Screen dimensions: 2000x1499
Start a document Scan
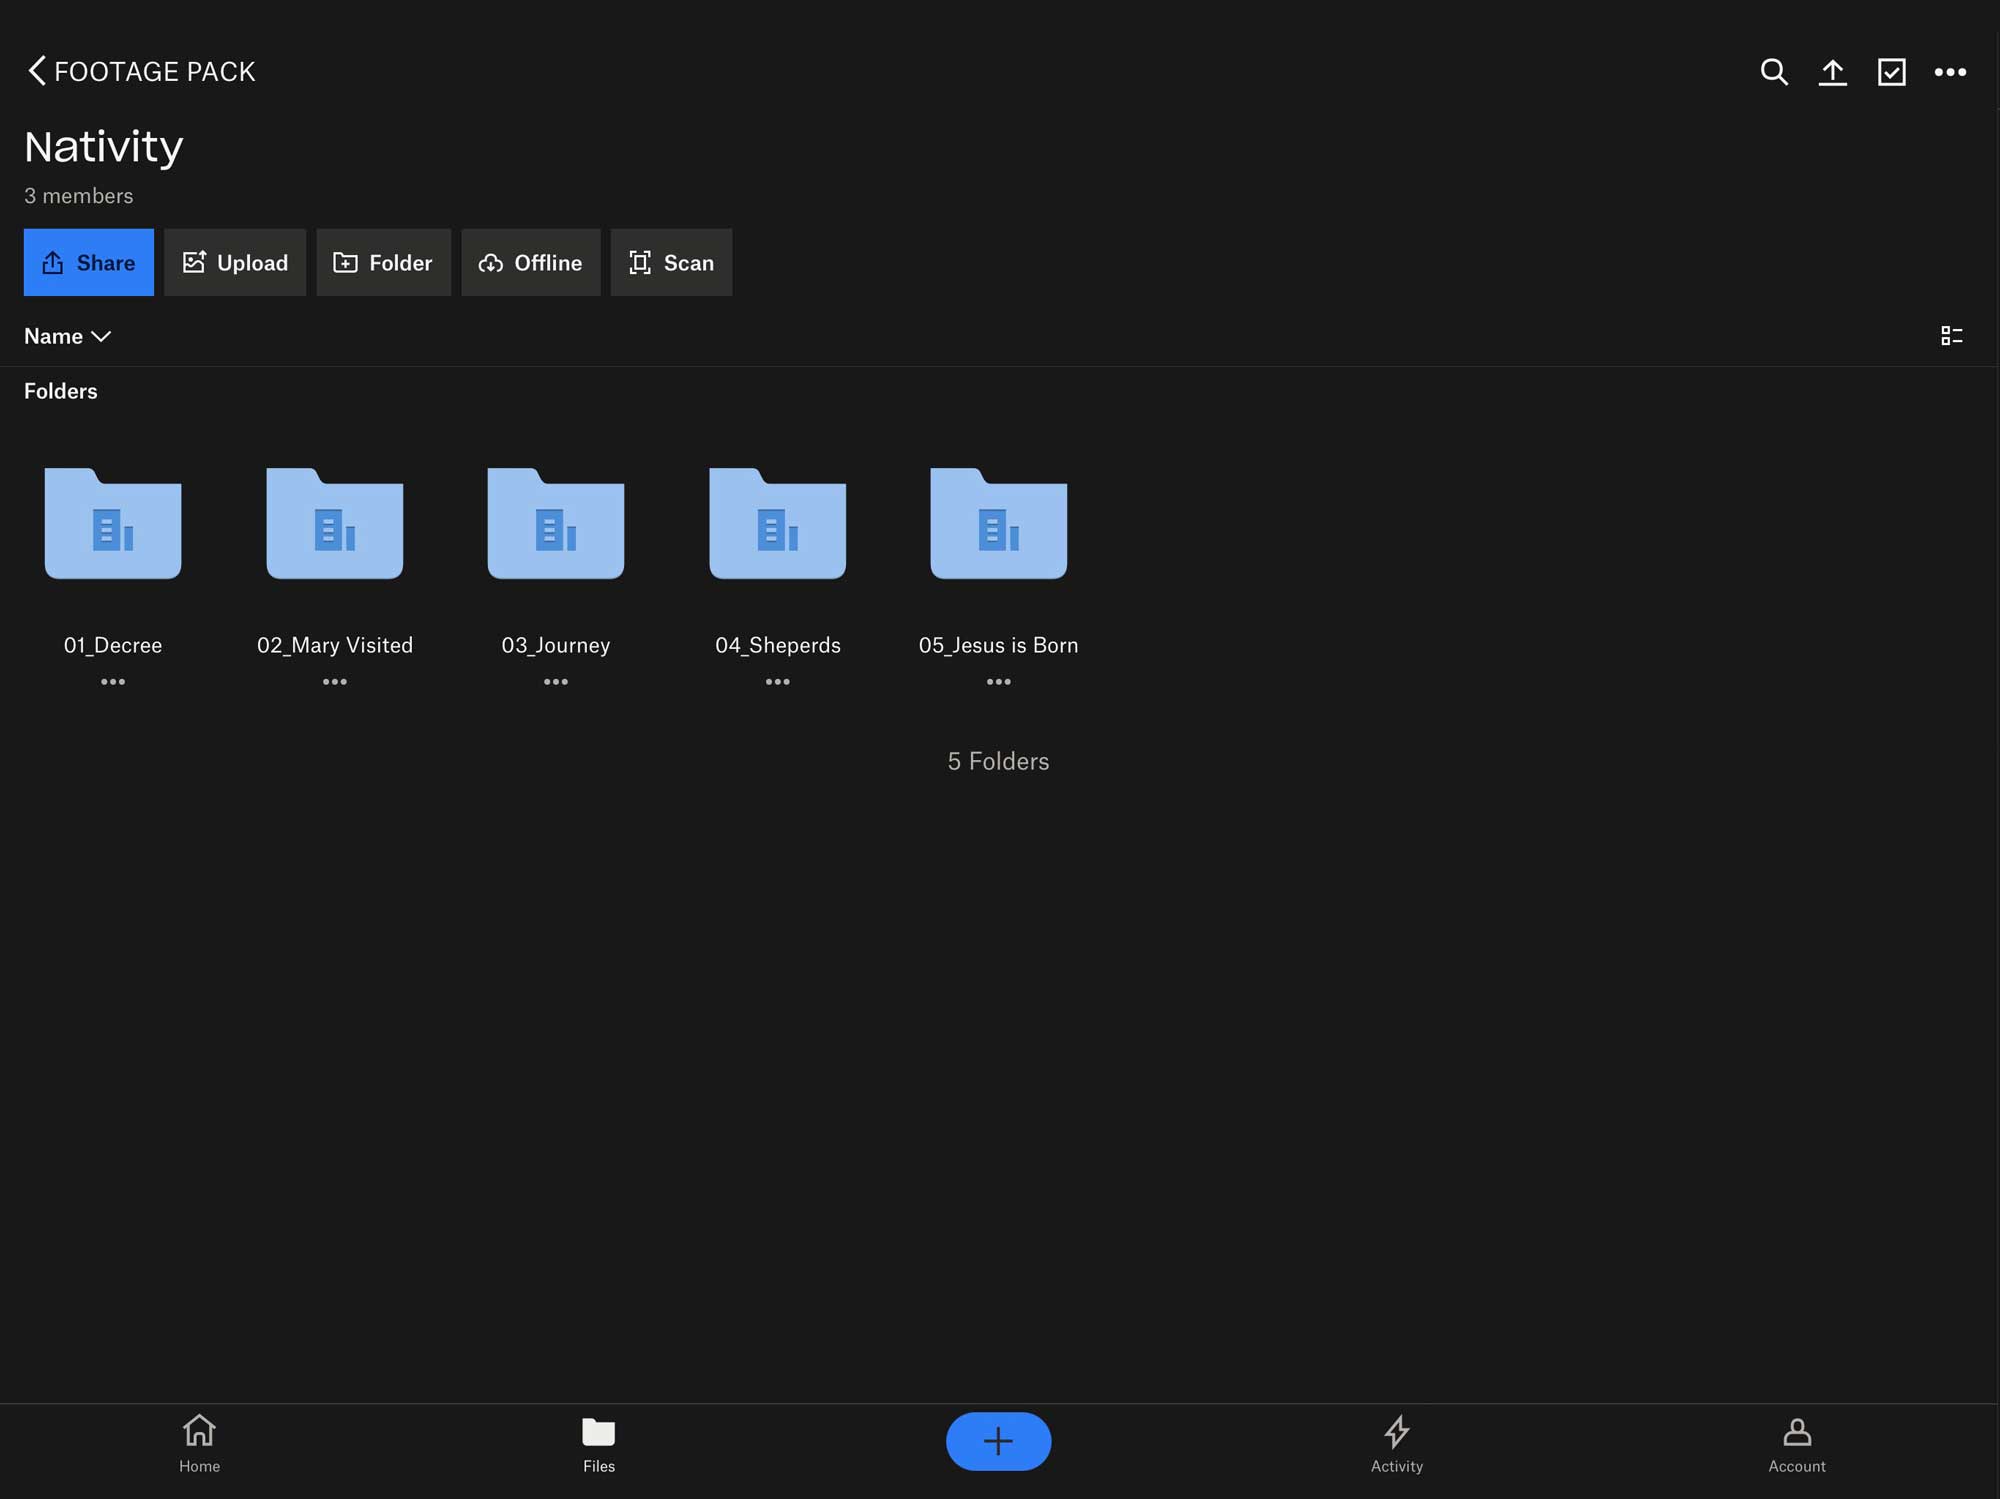pos(671,262)
